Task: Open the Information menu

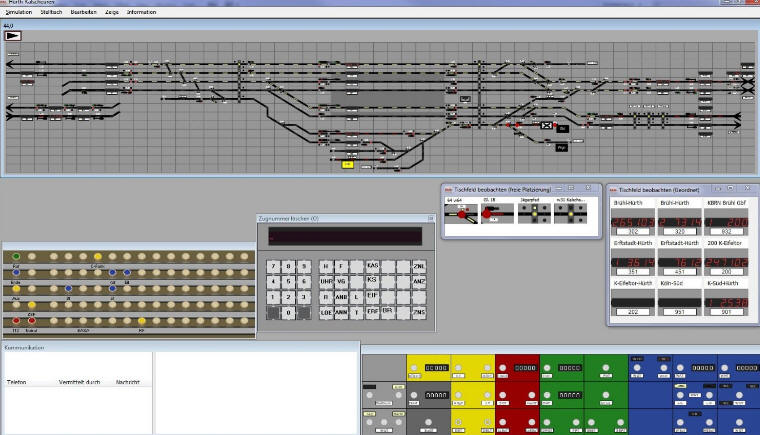Action: 141,12
